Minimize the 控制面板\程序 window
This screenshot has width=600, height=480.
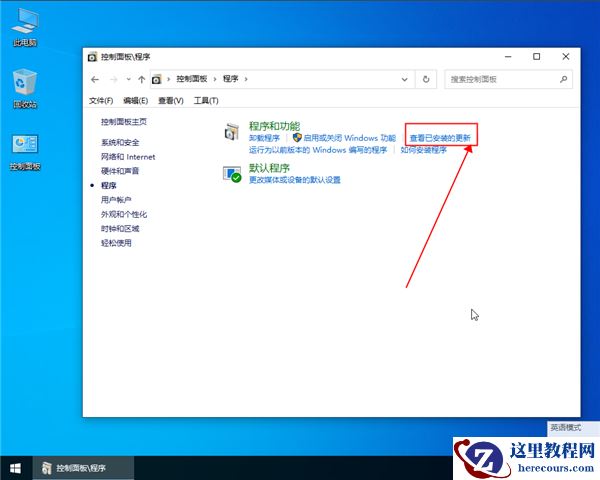pos(508,57)
